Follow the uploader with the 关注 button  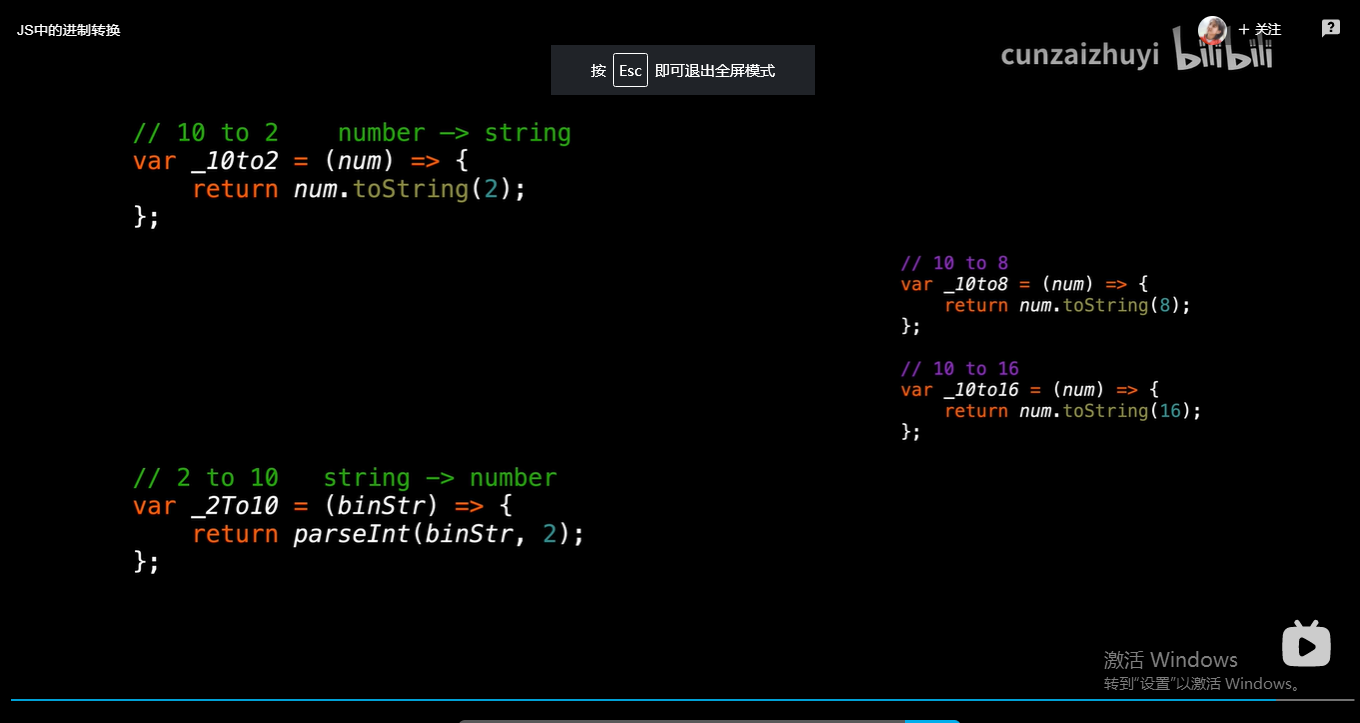coord(1260,30)
